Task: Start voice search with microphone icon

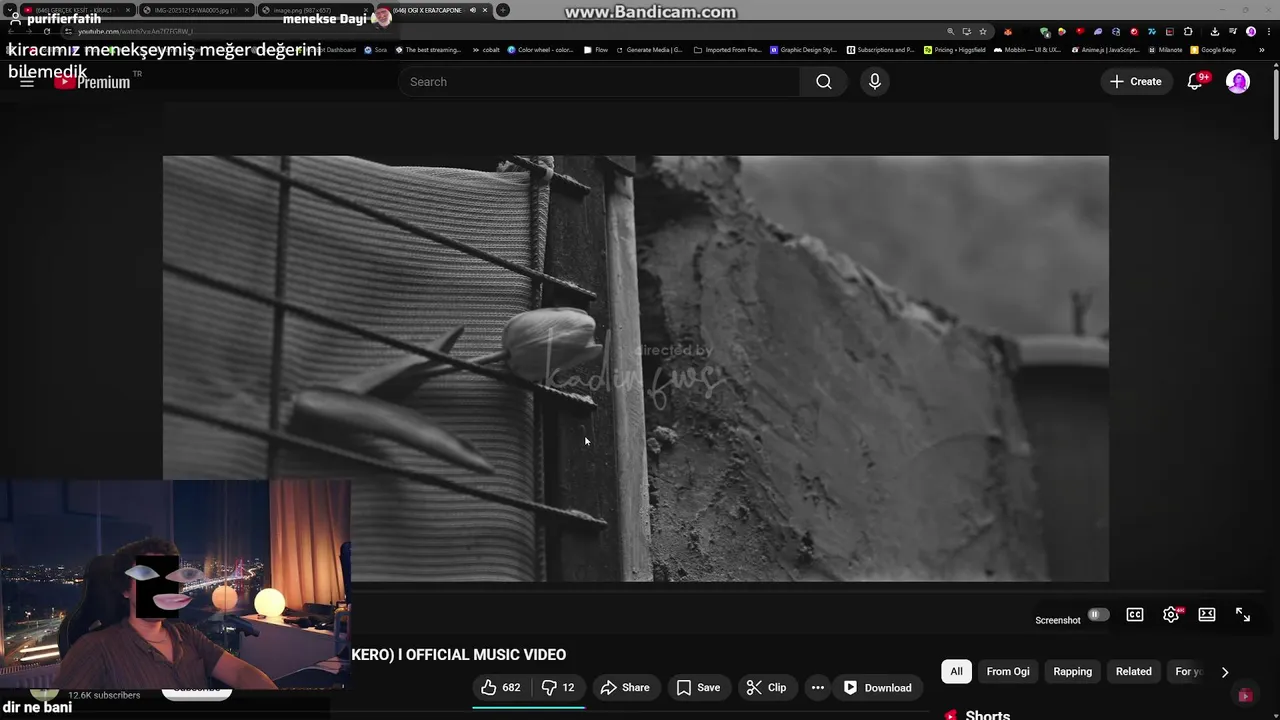Action: coord(875,82)
